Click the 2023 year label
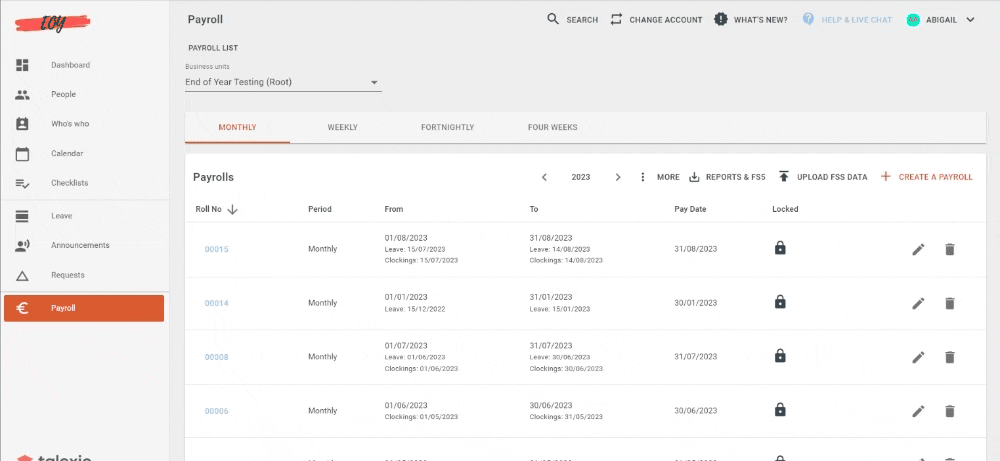Screen dimensions: 1000x461 click(580, 177)
